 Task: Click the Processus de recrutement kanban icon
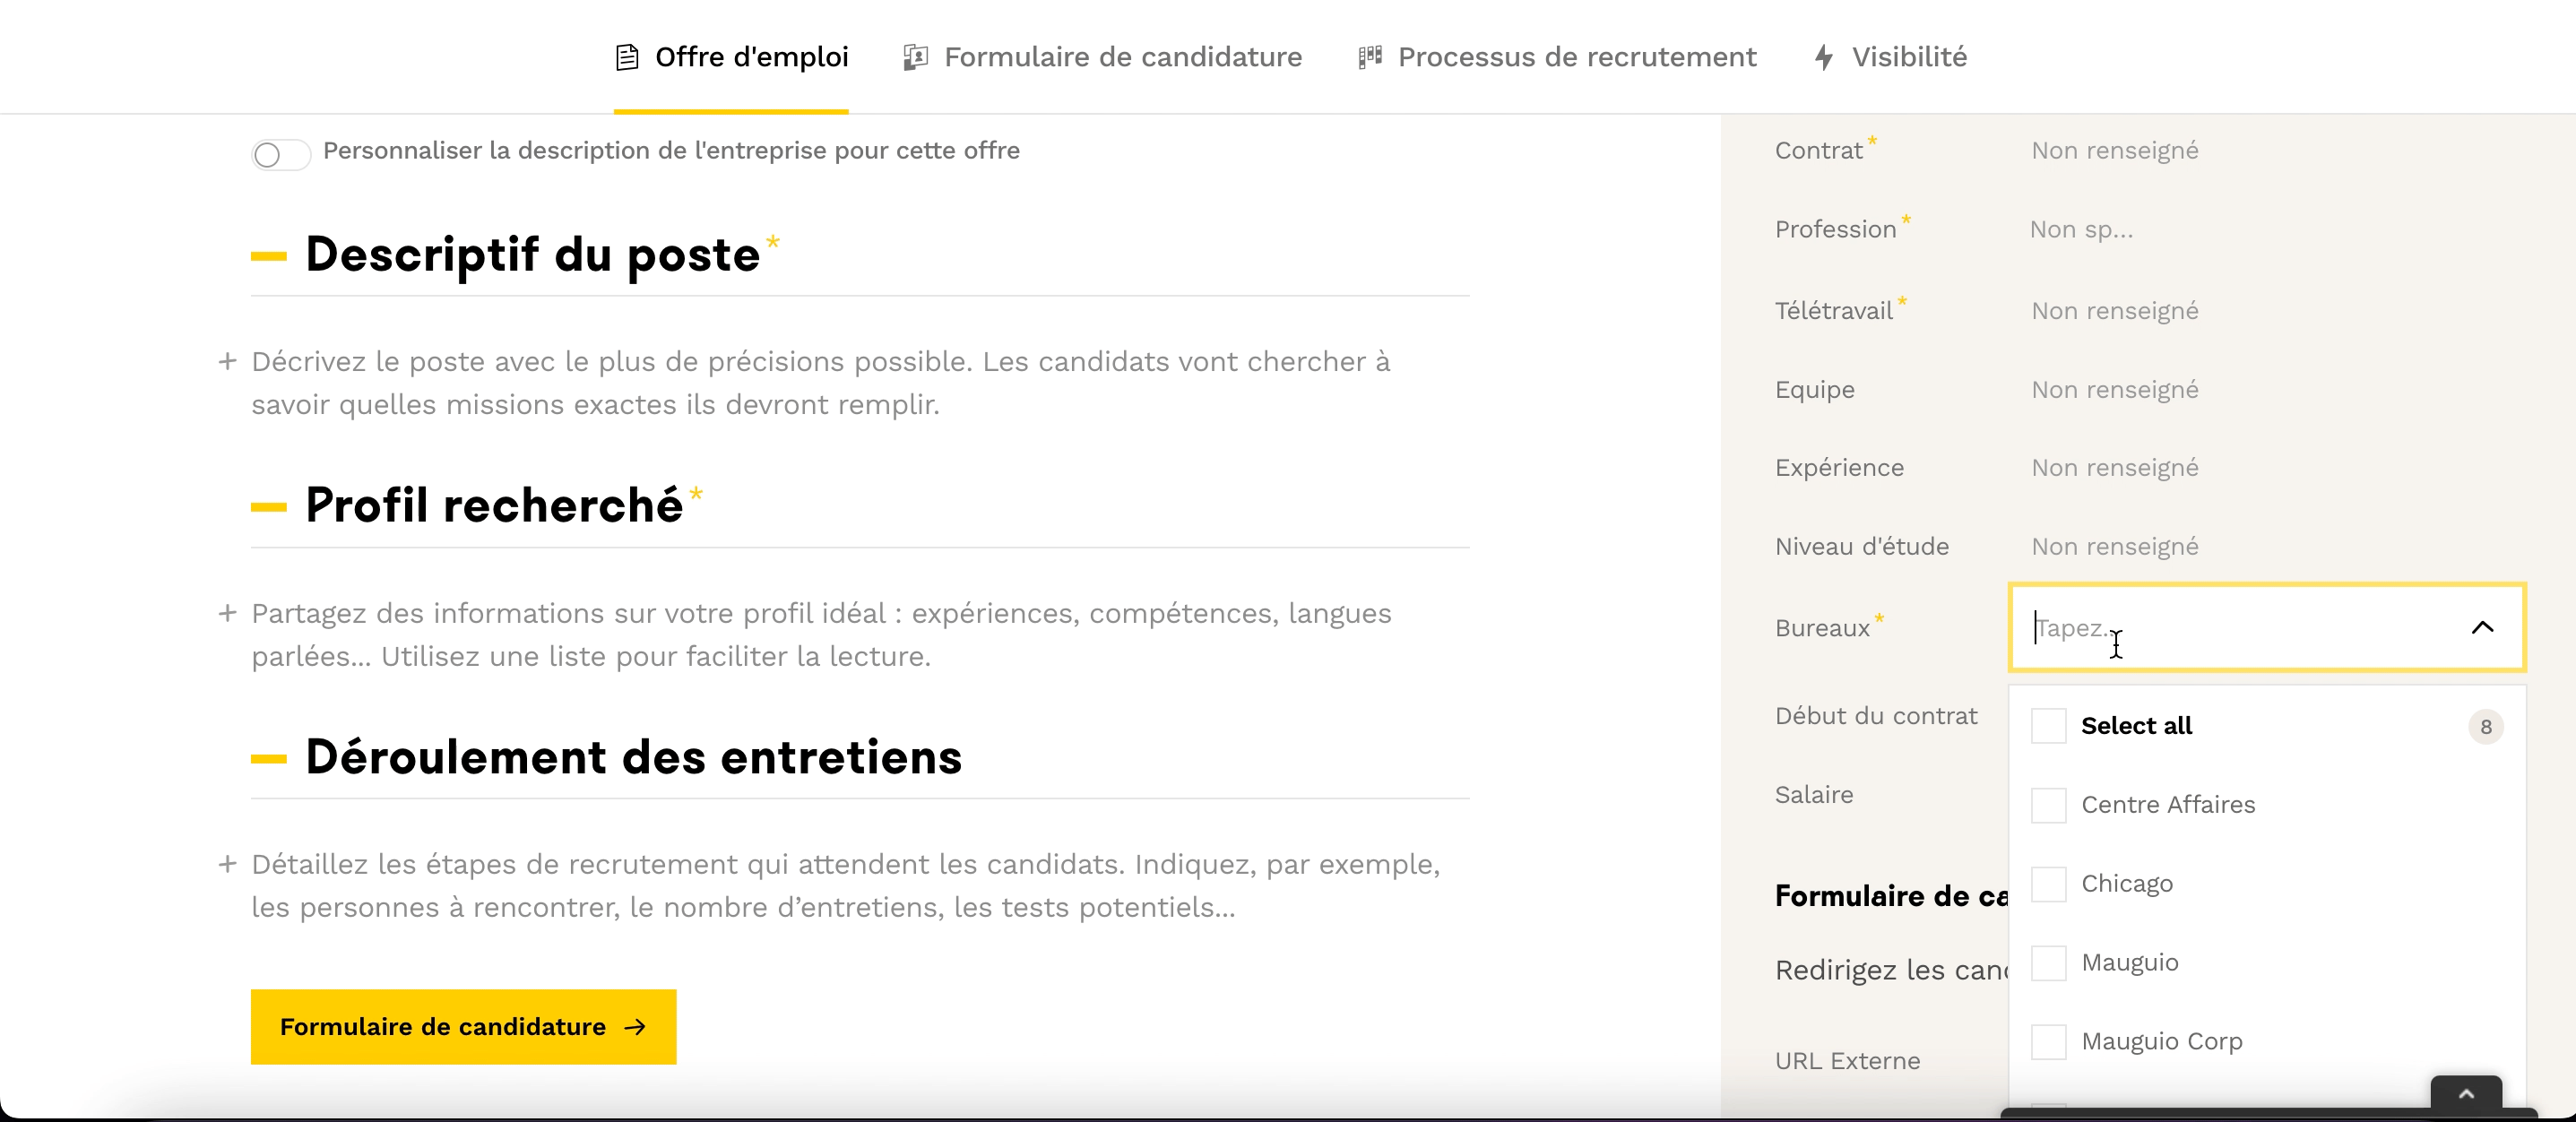pyautogui.click(x=1370, y=57)
